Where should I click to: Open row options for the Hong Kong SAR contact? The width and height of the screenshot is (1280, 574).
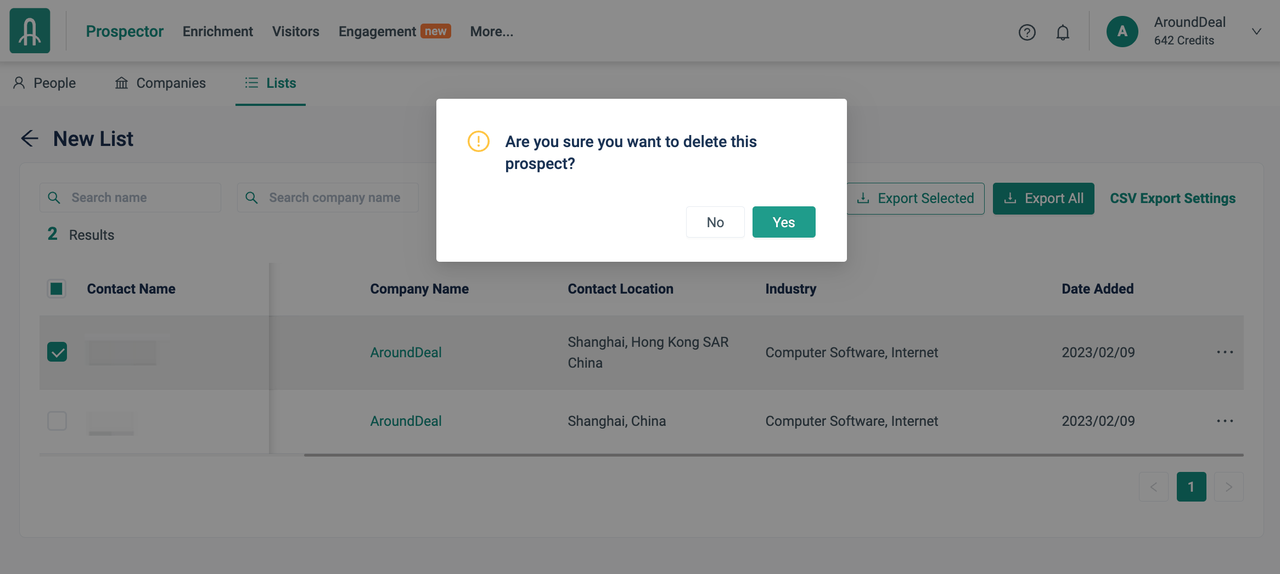1225,352
